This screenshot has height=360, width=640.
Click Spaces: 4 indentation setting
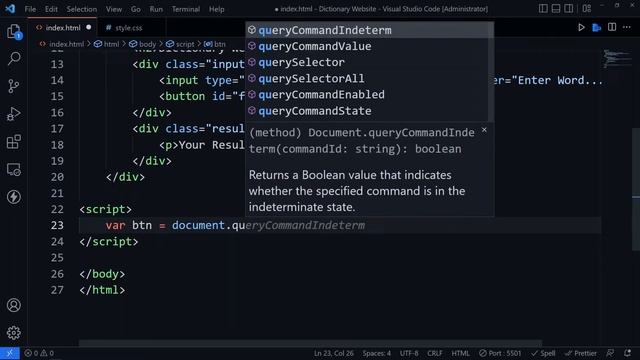click(376, 353)
